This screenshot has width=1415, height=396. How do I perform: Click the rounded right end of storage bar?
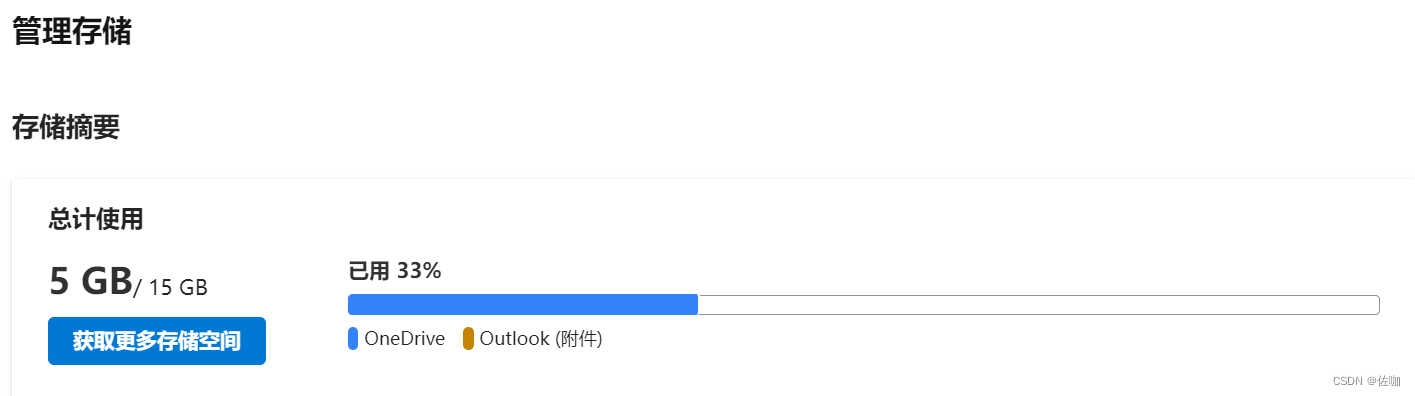(x=1376, y=305)
